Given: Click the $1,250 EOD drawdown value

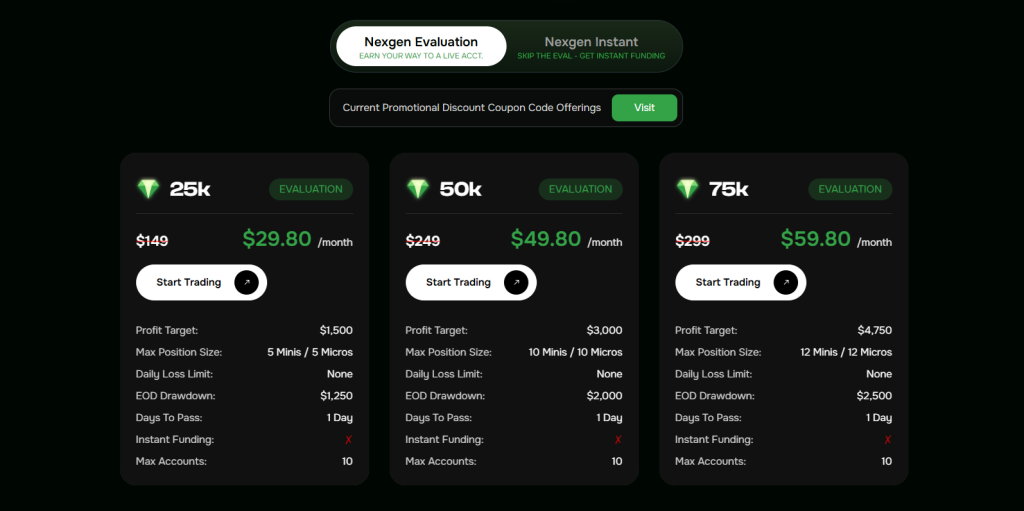Looking at the screenshot, I should pyautogui.click(x=336, y=396).
